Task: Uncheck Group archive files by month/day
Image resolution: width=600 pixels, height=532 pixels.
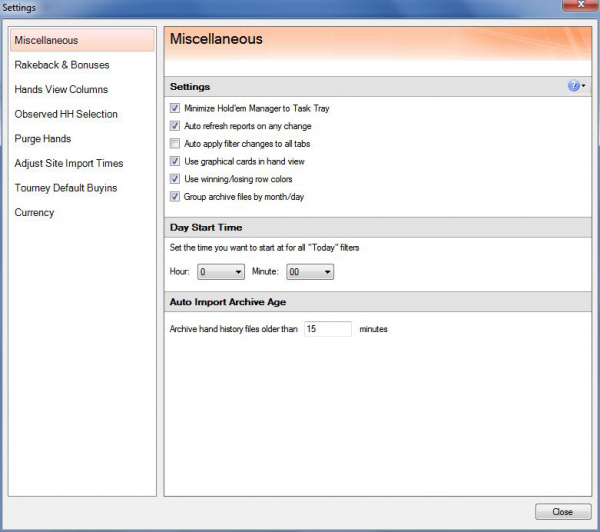Action: click(175, 197)
